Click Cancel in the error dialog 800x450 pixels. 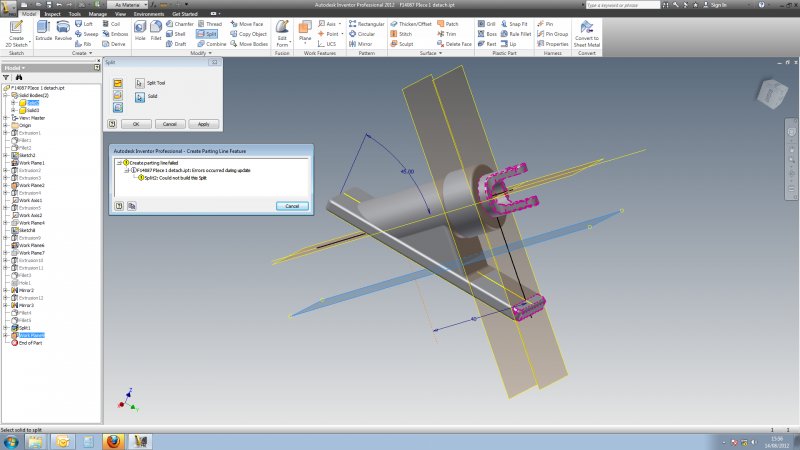[x=292, y=206]
